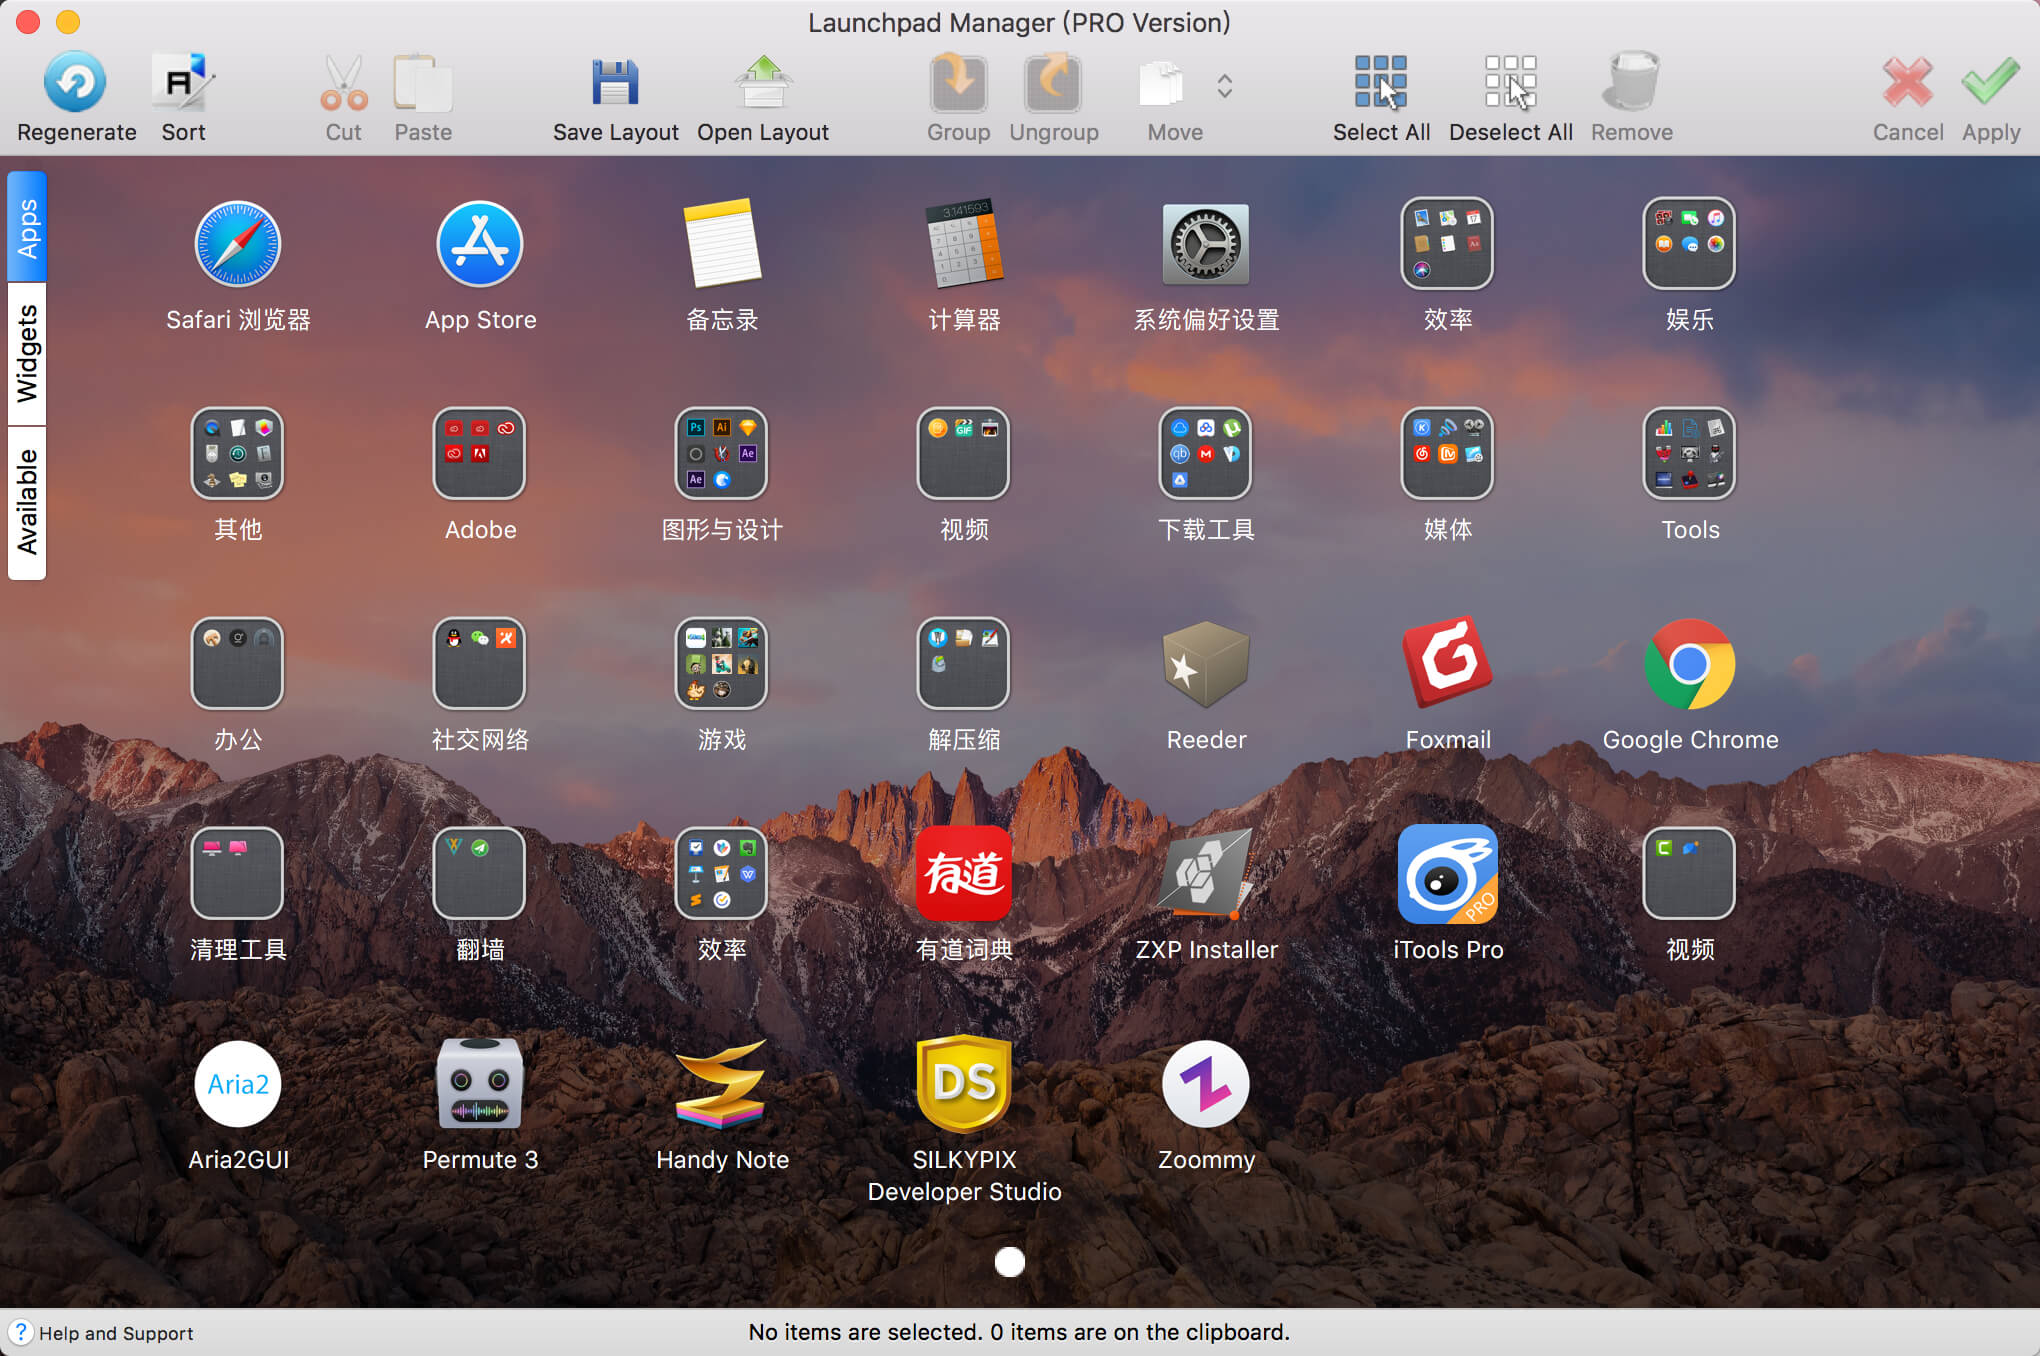Select the Safari 浏览器 icon
2040x1356 pixels.
(238, 244)
